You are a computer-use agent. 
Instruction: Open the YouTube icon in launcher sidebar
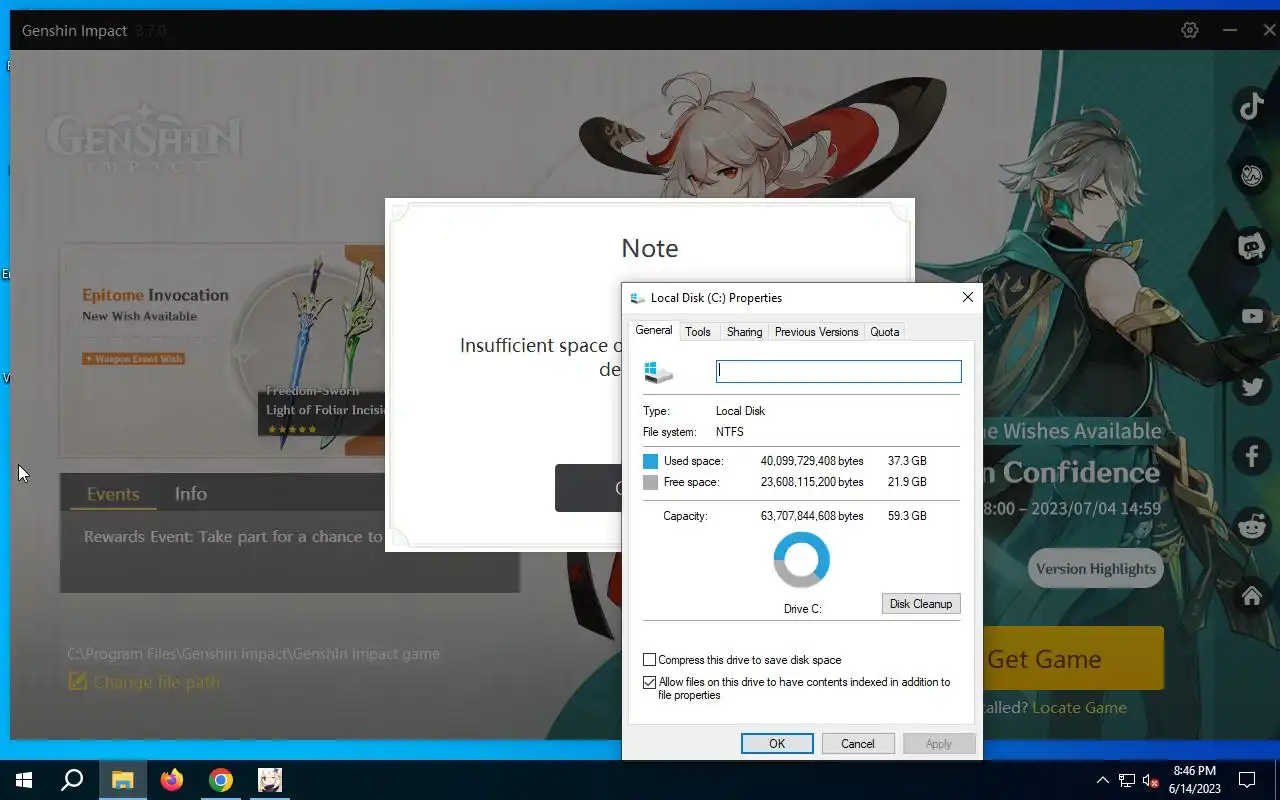pyautogui.click(x=1252, y=316)
